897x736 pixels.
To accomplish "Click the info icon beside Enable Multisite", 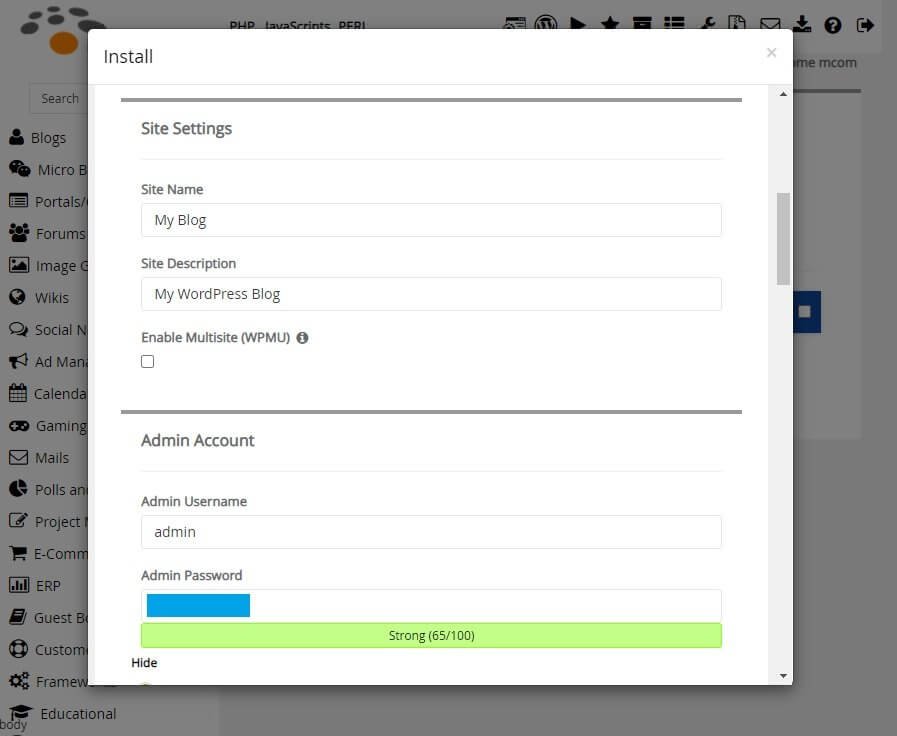I will [302, 338].
